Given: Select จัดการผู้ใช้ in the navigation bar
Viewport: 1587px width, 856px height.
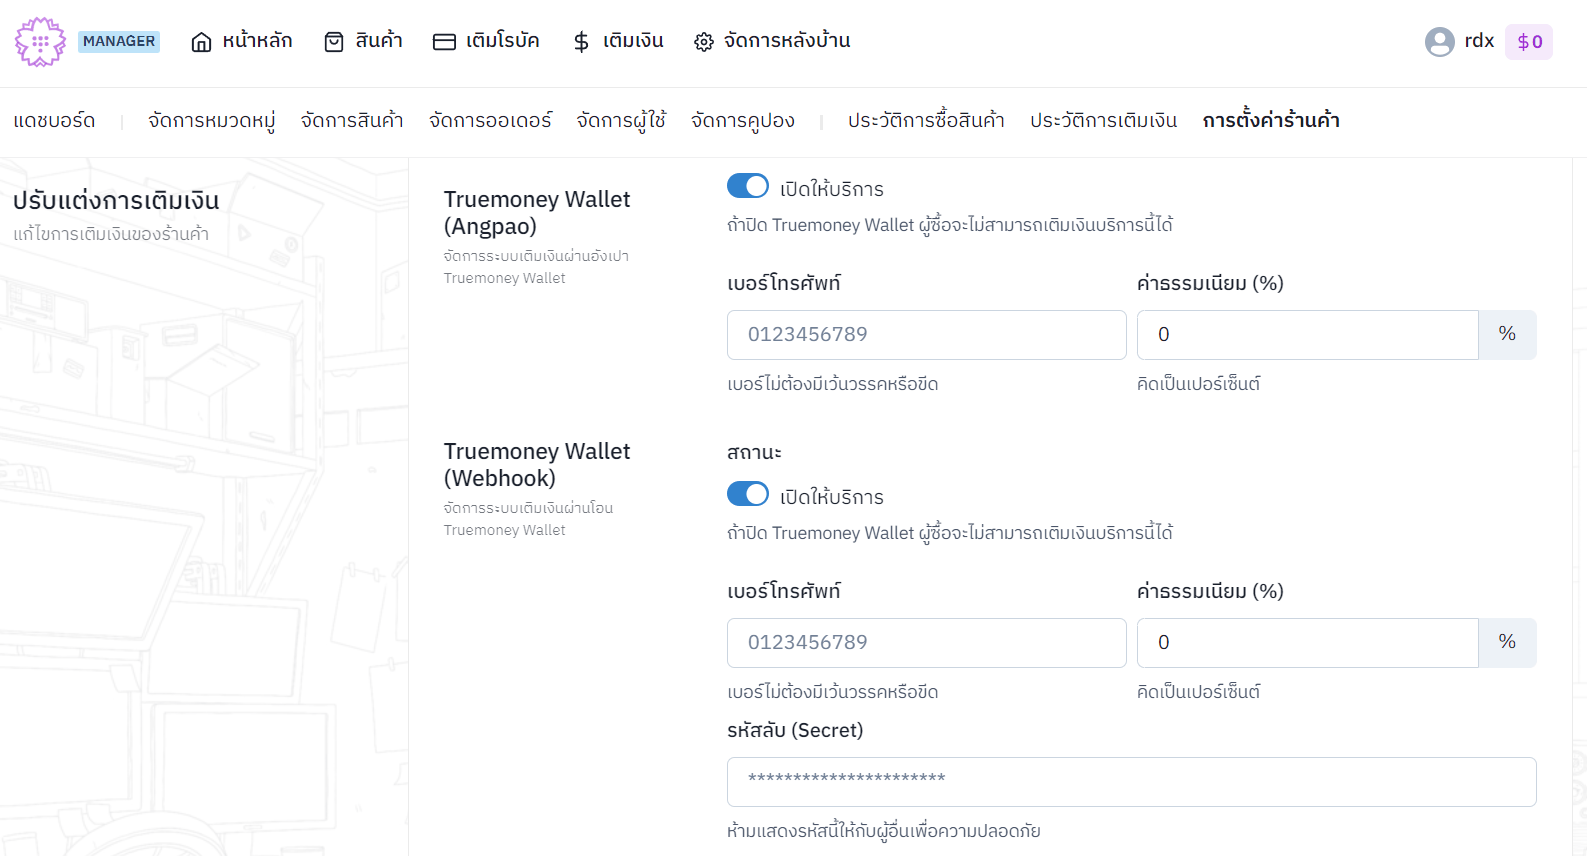Looking at the screenshot, I should [621, 119].
